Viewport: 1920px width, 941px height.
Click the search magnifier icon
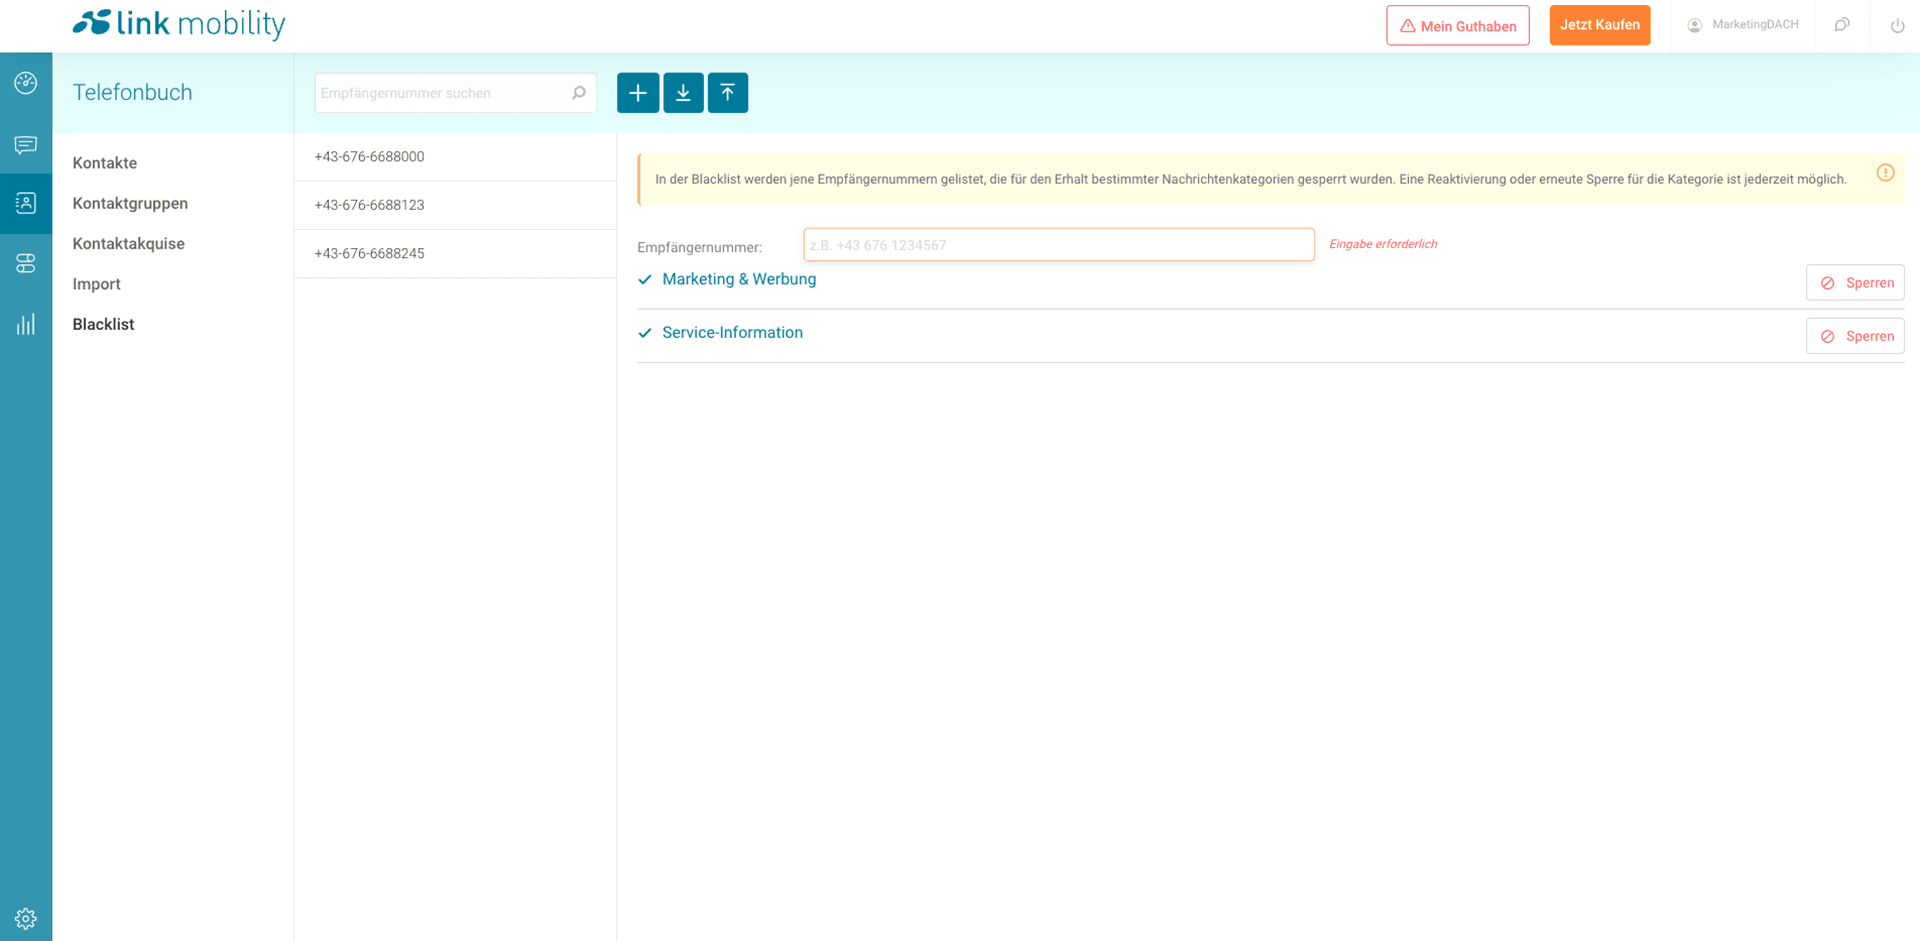pos(578,93)
